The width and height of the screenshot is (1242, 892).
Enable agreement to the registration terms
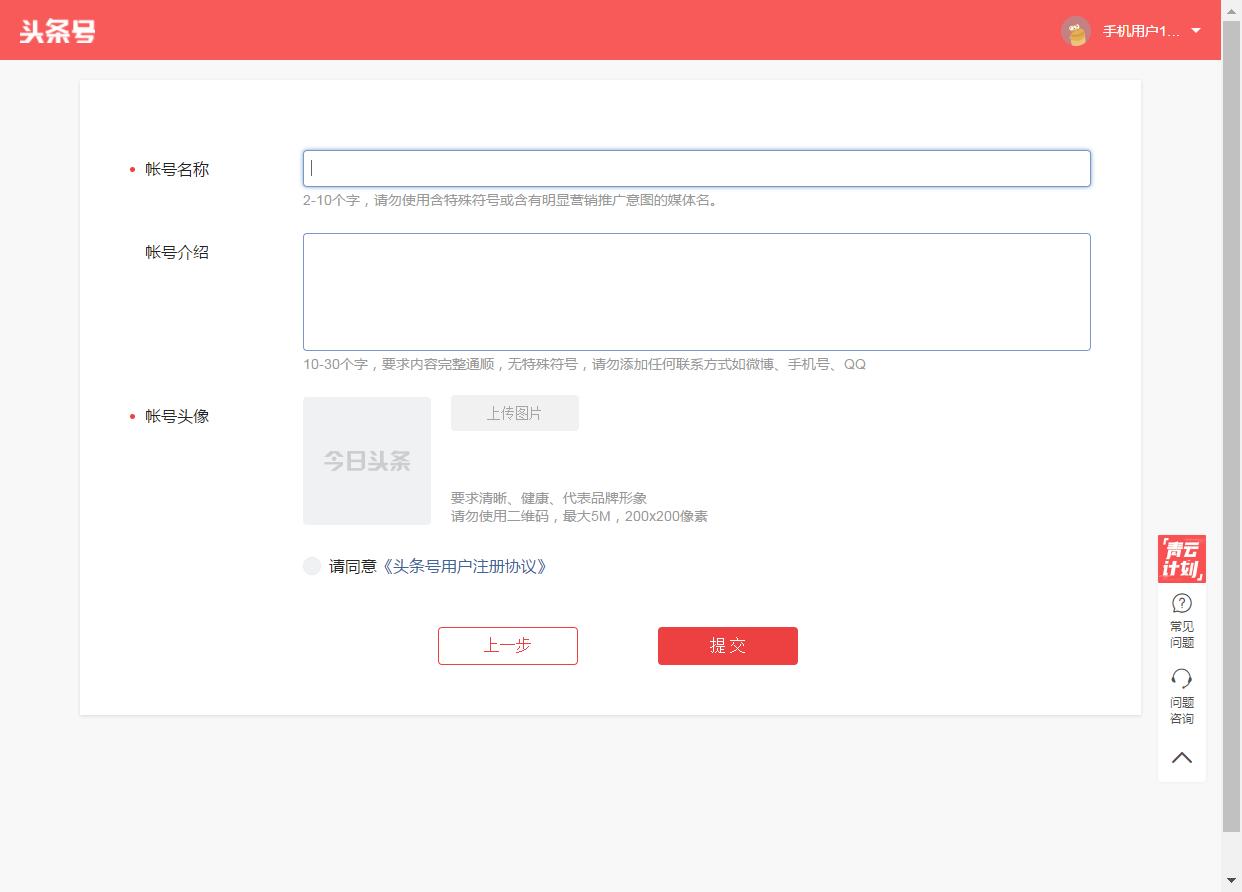pos(311,566)
